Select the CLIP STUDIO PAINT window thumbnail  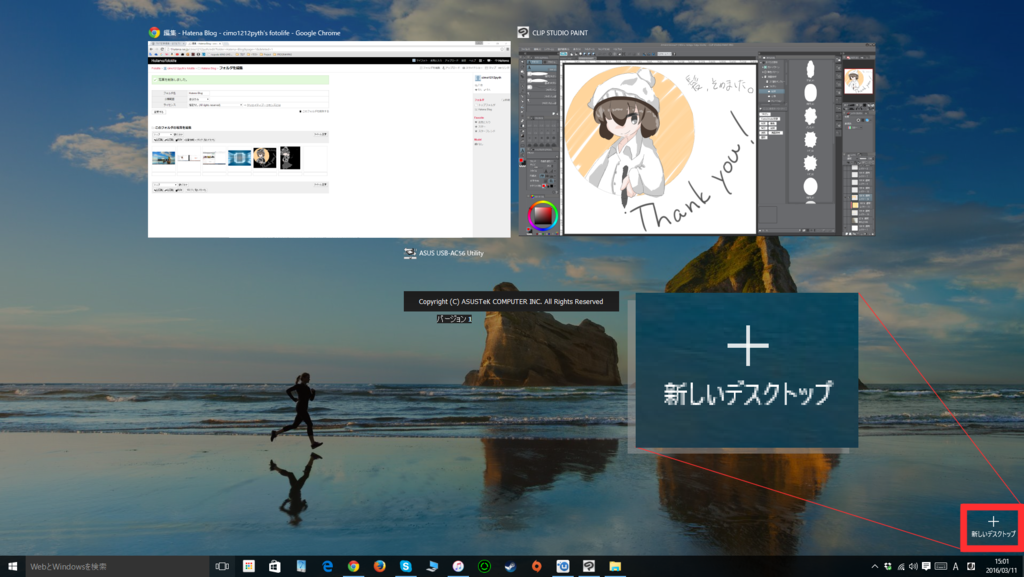point(696,139)
